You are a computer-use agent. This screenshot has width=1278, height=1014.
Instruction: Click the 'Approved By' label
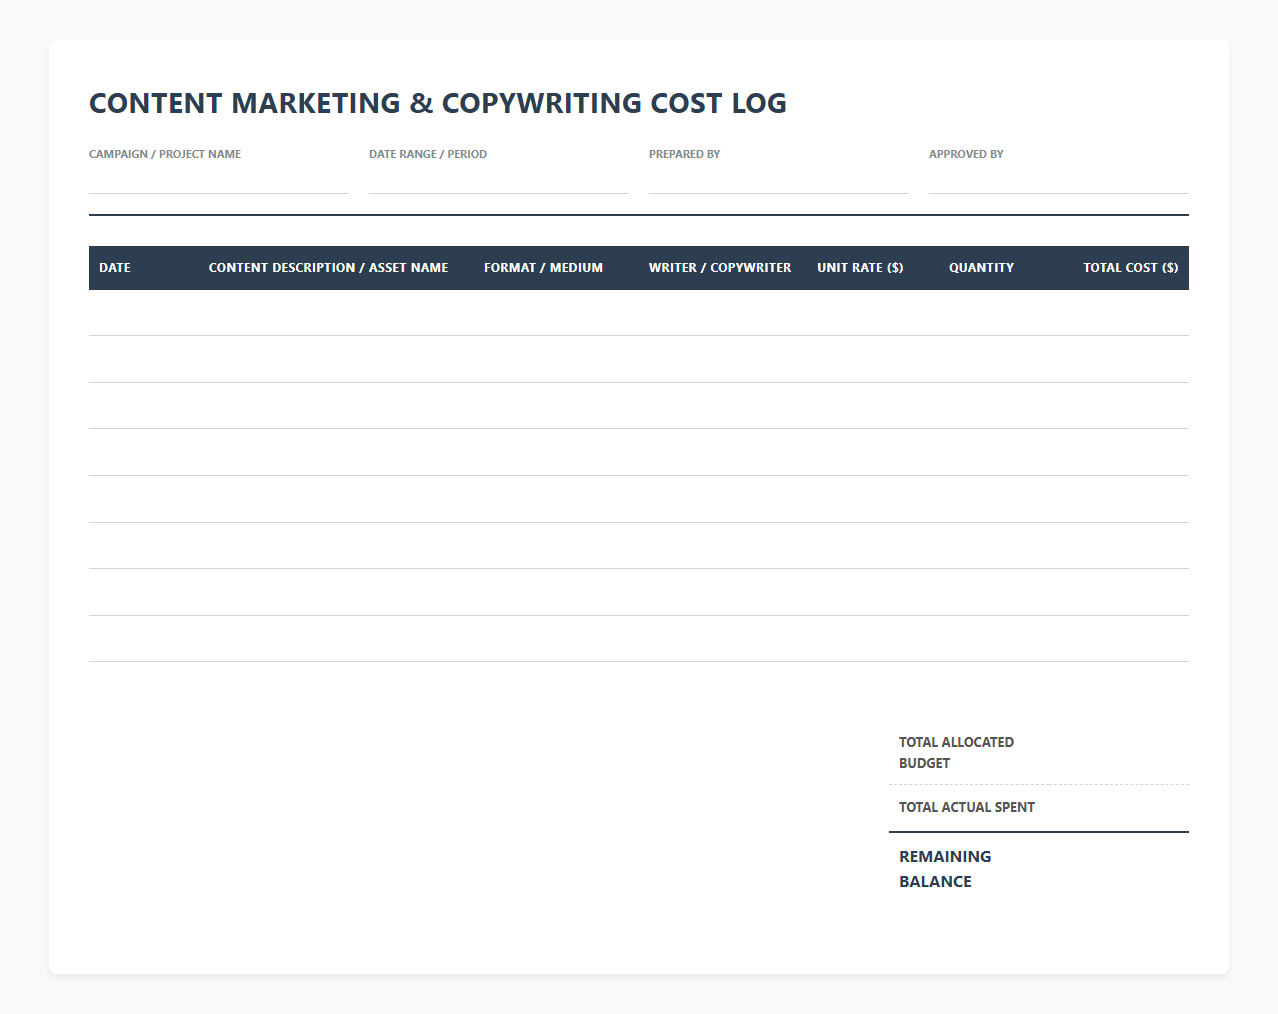coord(966,154)
